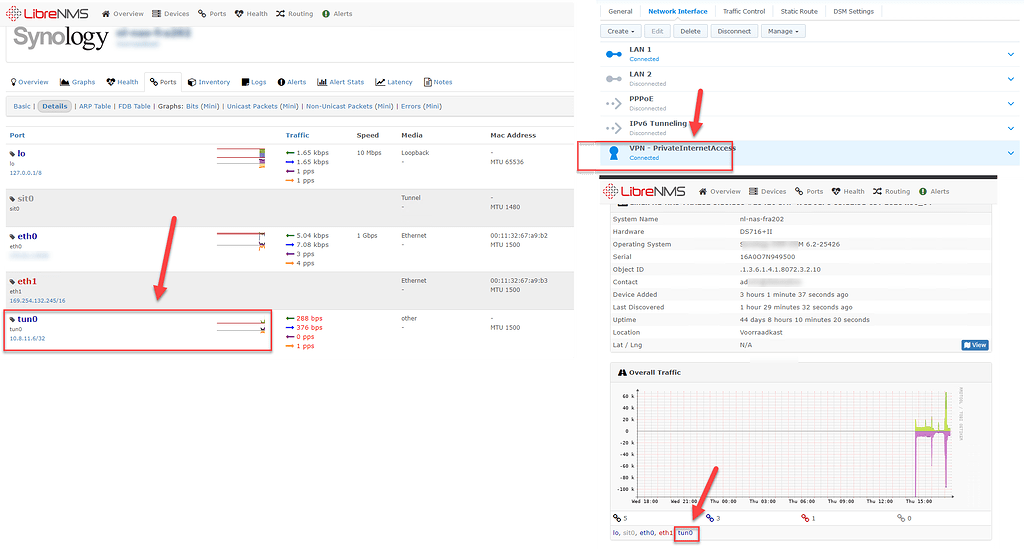Open Bits (Mini) graphs link

point(202,106)
